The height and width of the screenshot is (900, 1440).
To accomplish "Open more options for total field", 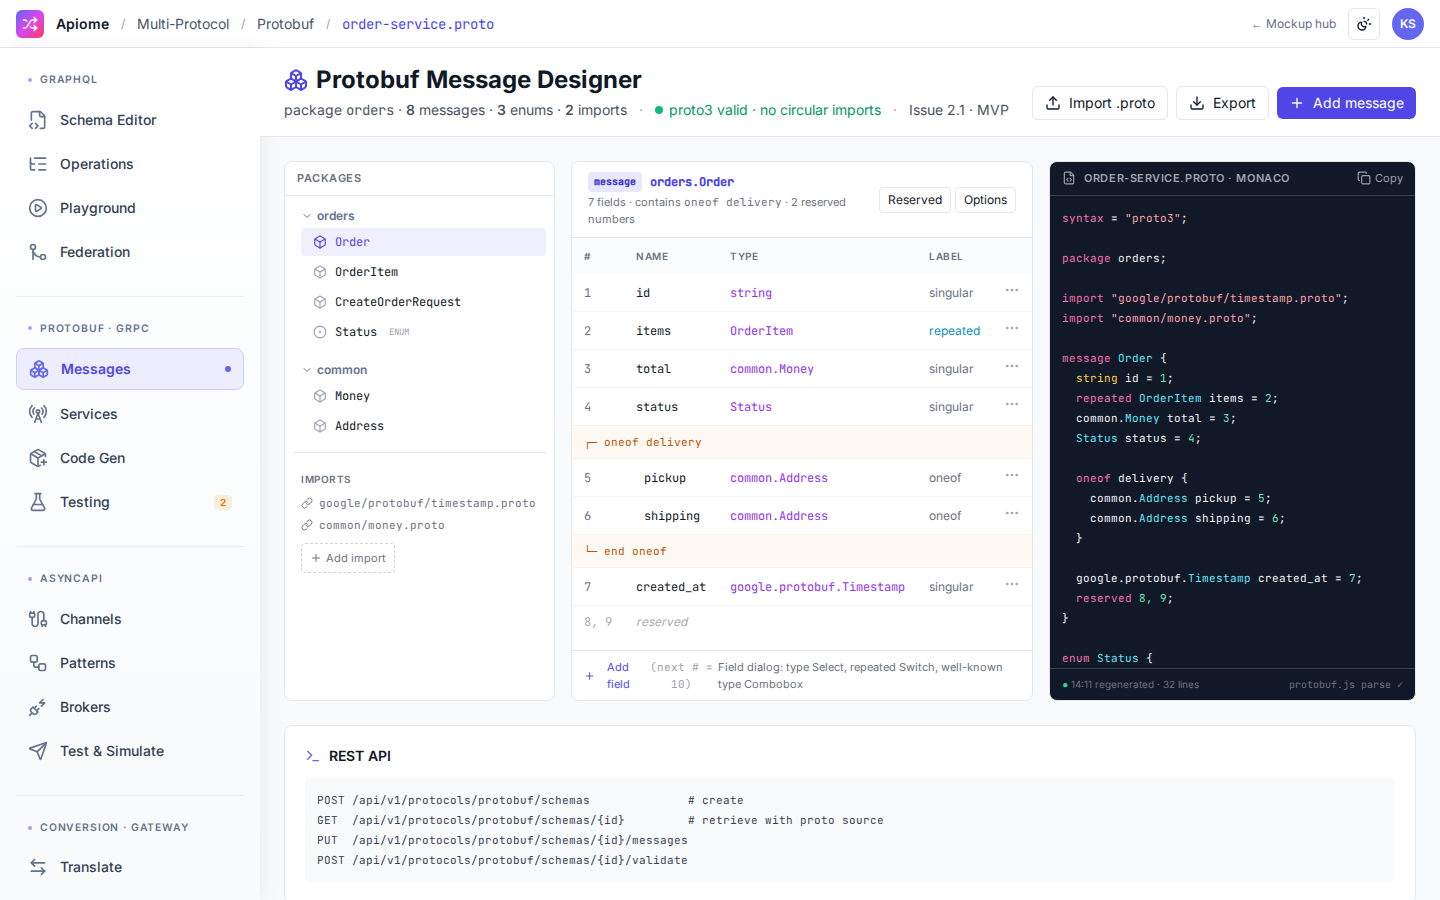I will pyautogui.click(x=1012, y=367).
